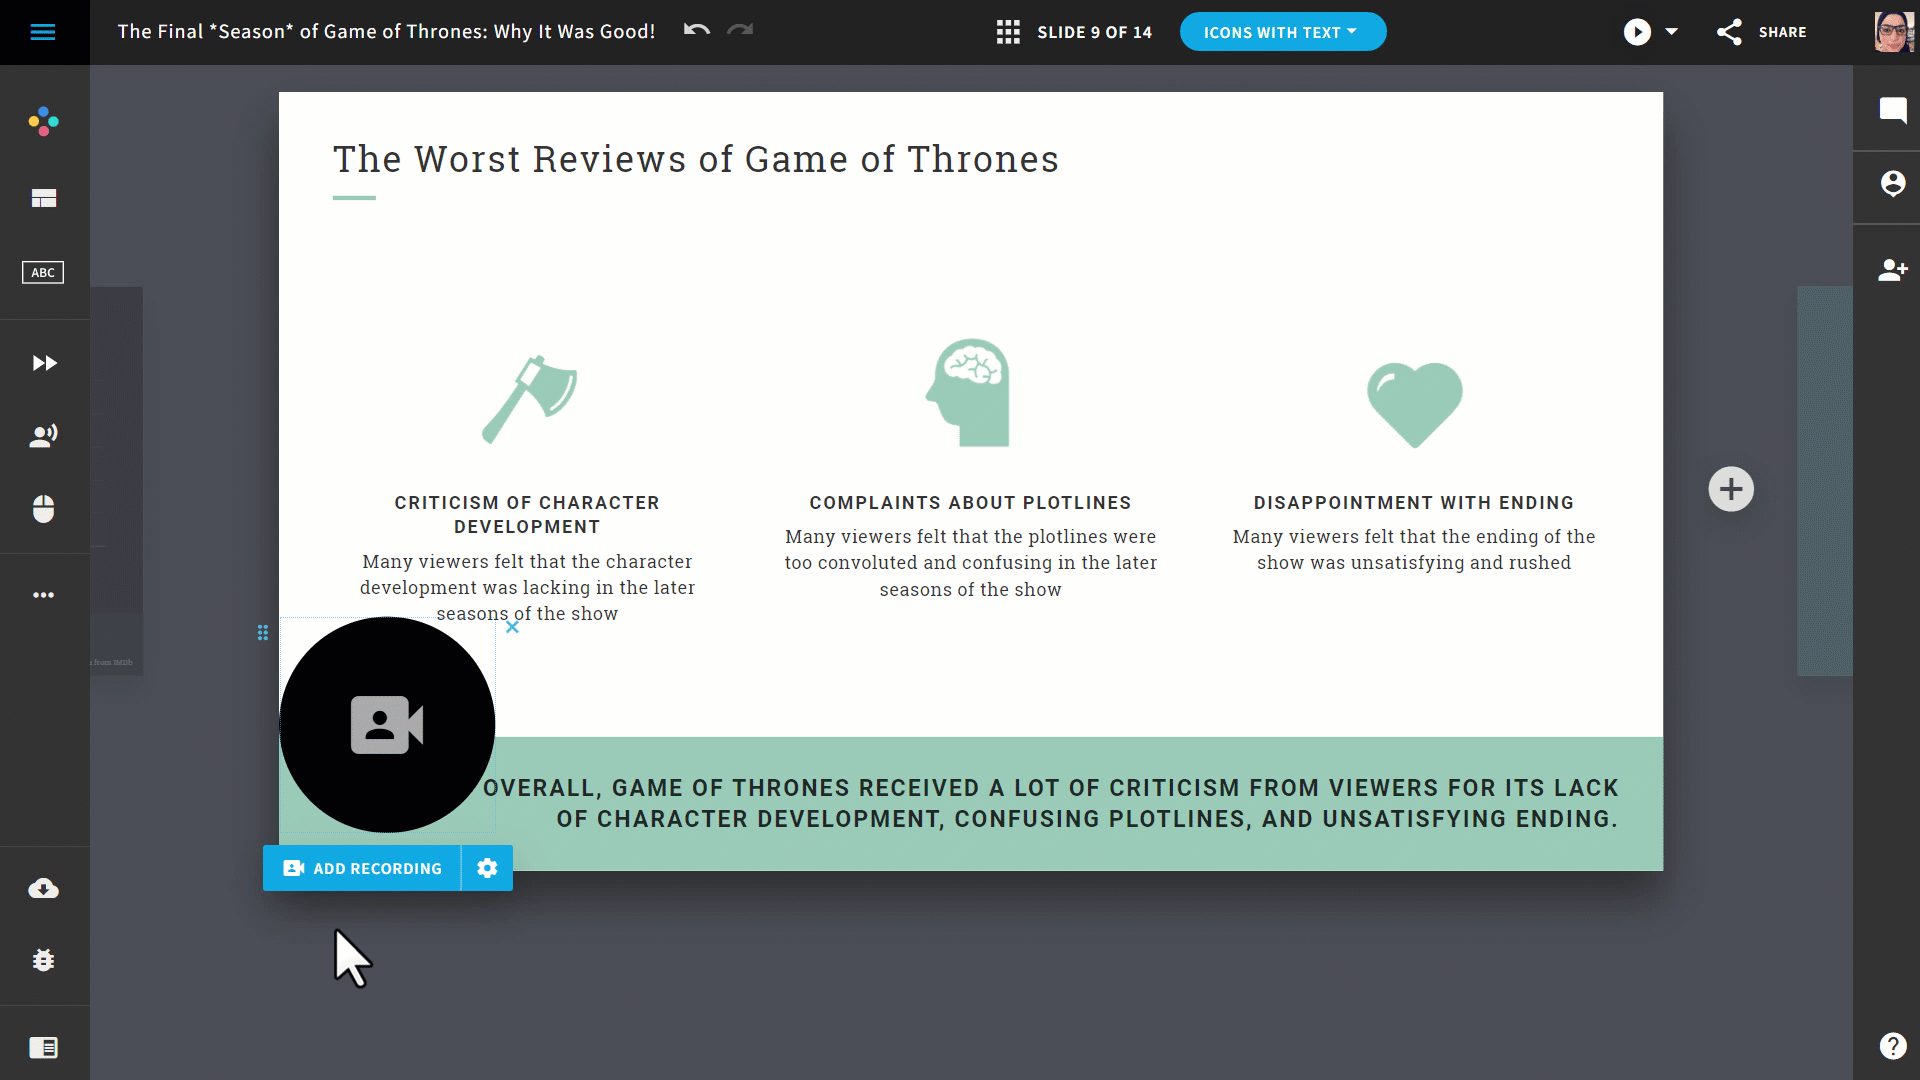Select the heart icon on the slide
Viewport: 1920px width, 1080px height.
click(1414, 405)
